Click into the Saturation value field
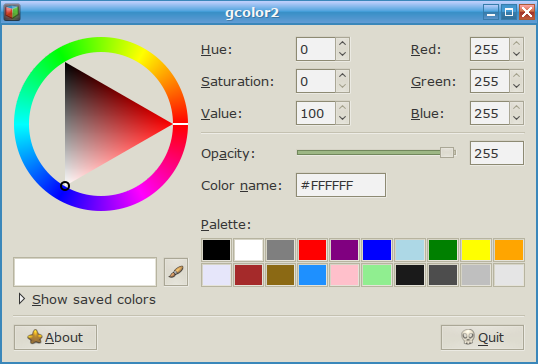 tap(316, 81)
